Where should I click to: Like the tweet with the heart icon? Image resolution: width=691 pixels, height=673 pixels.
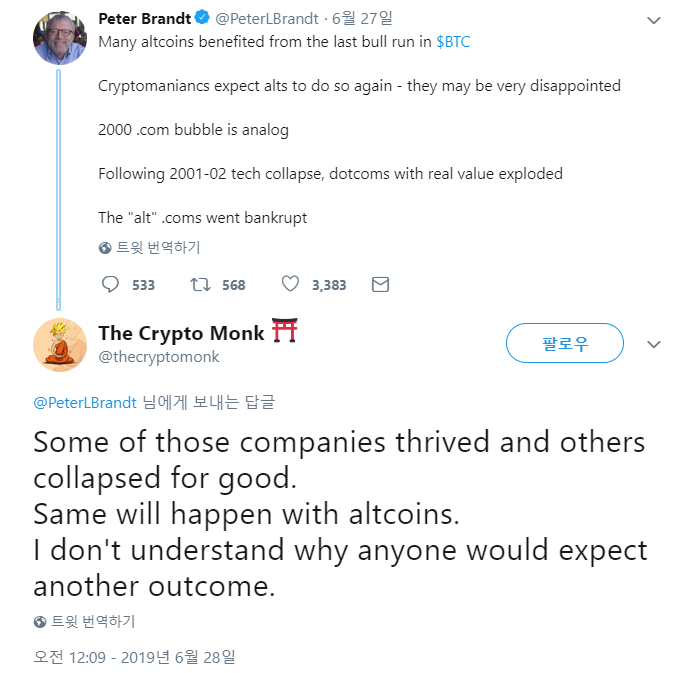click(290, 284)
